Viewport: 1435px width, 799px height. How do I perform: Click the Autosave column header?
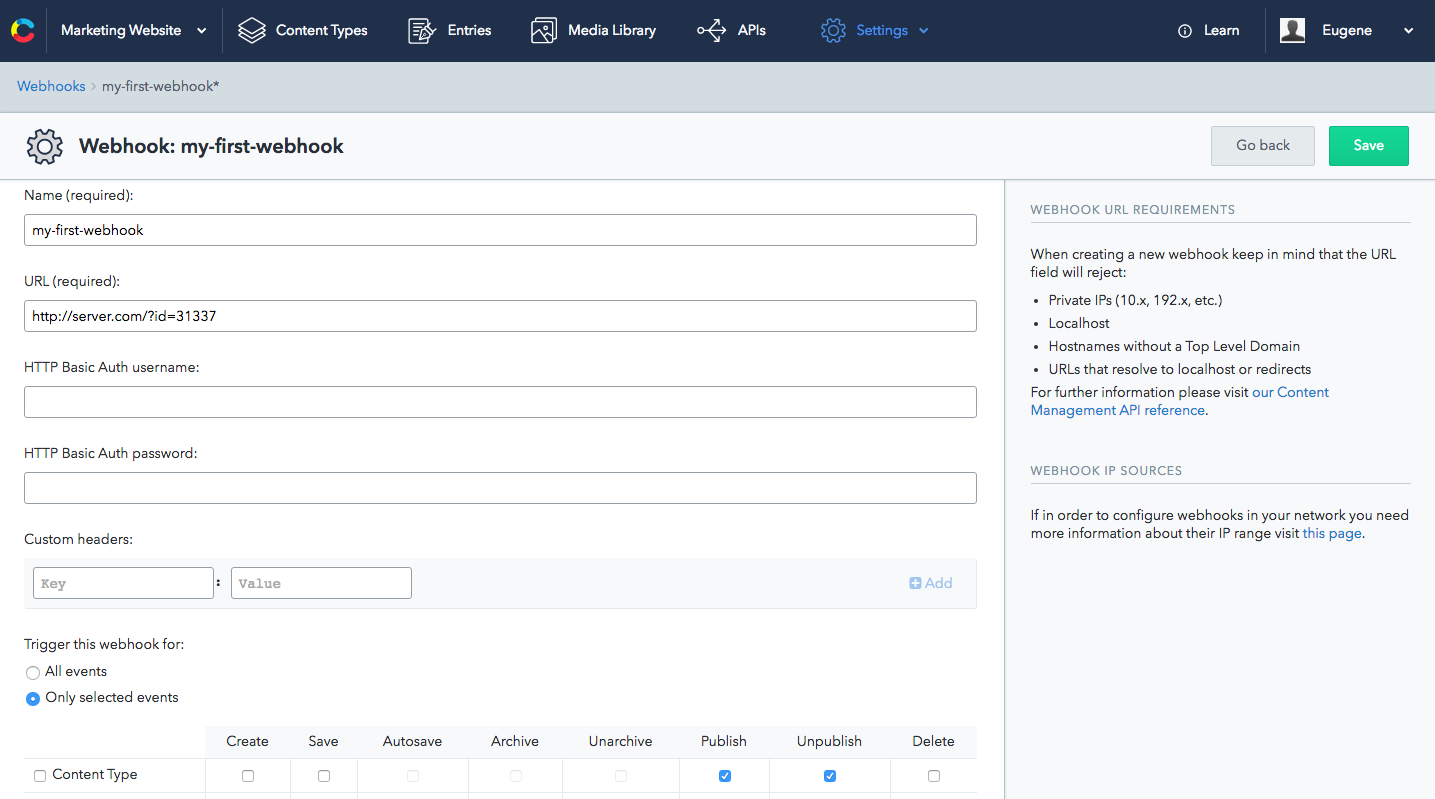point(412,741)
